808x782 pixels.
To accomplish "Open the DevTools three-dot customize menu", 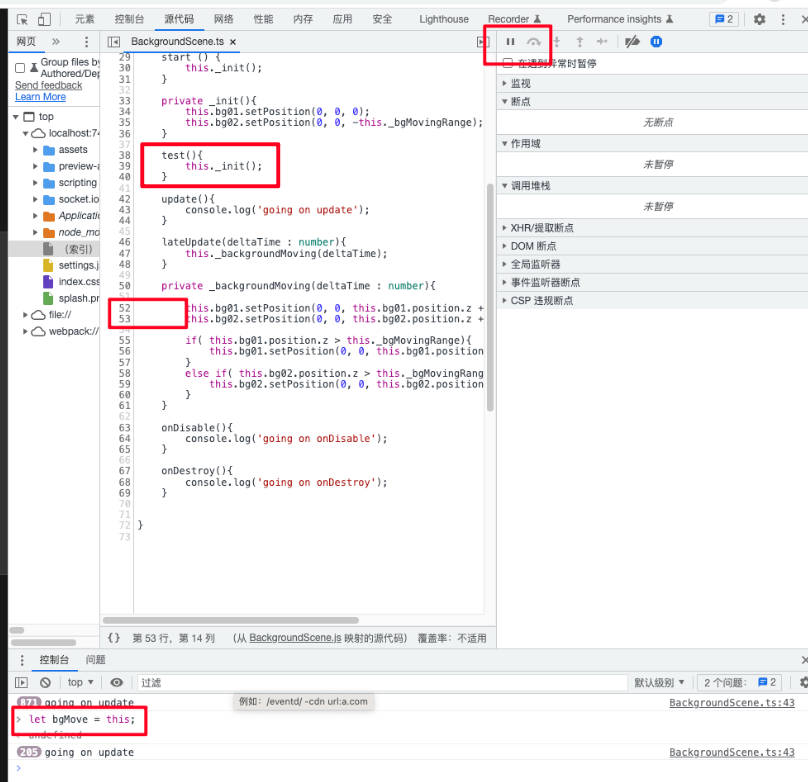I will tap(783, 20).
